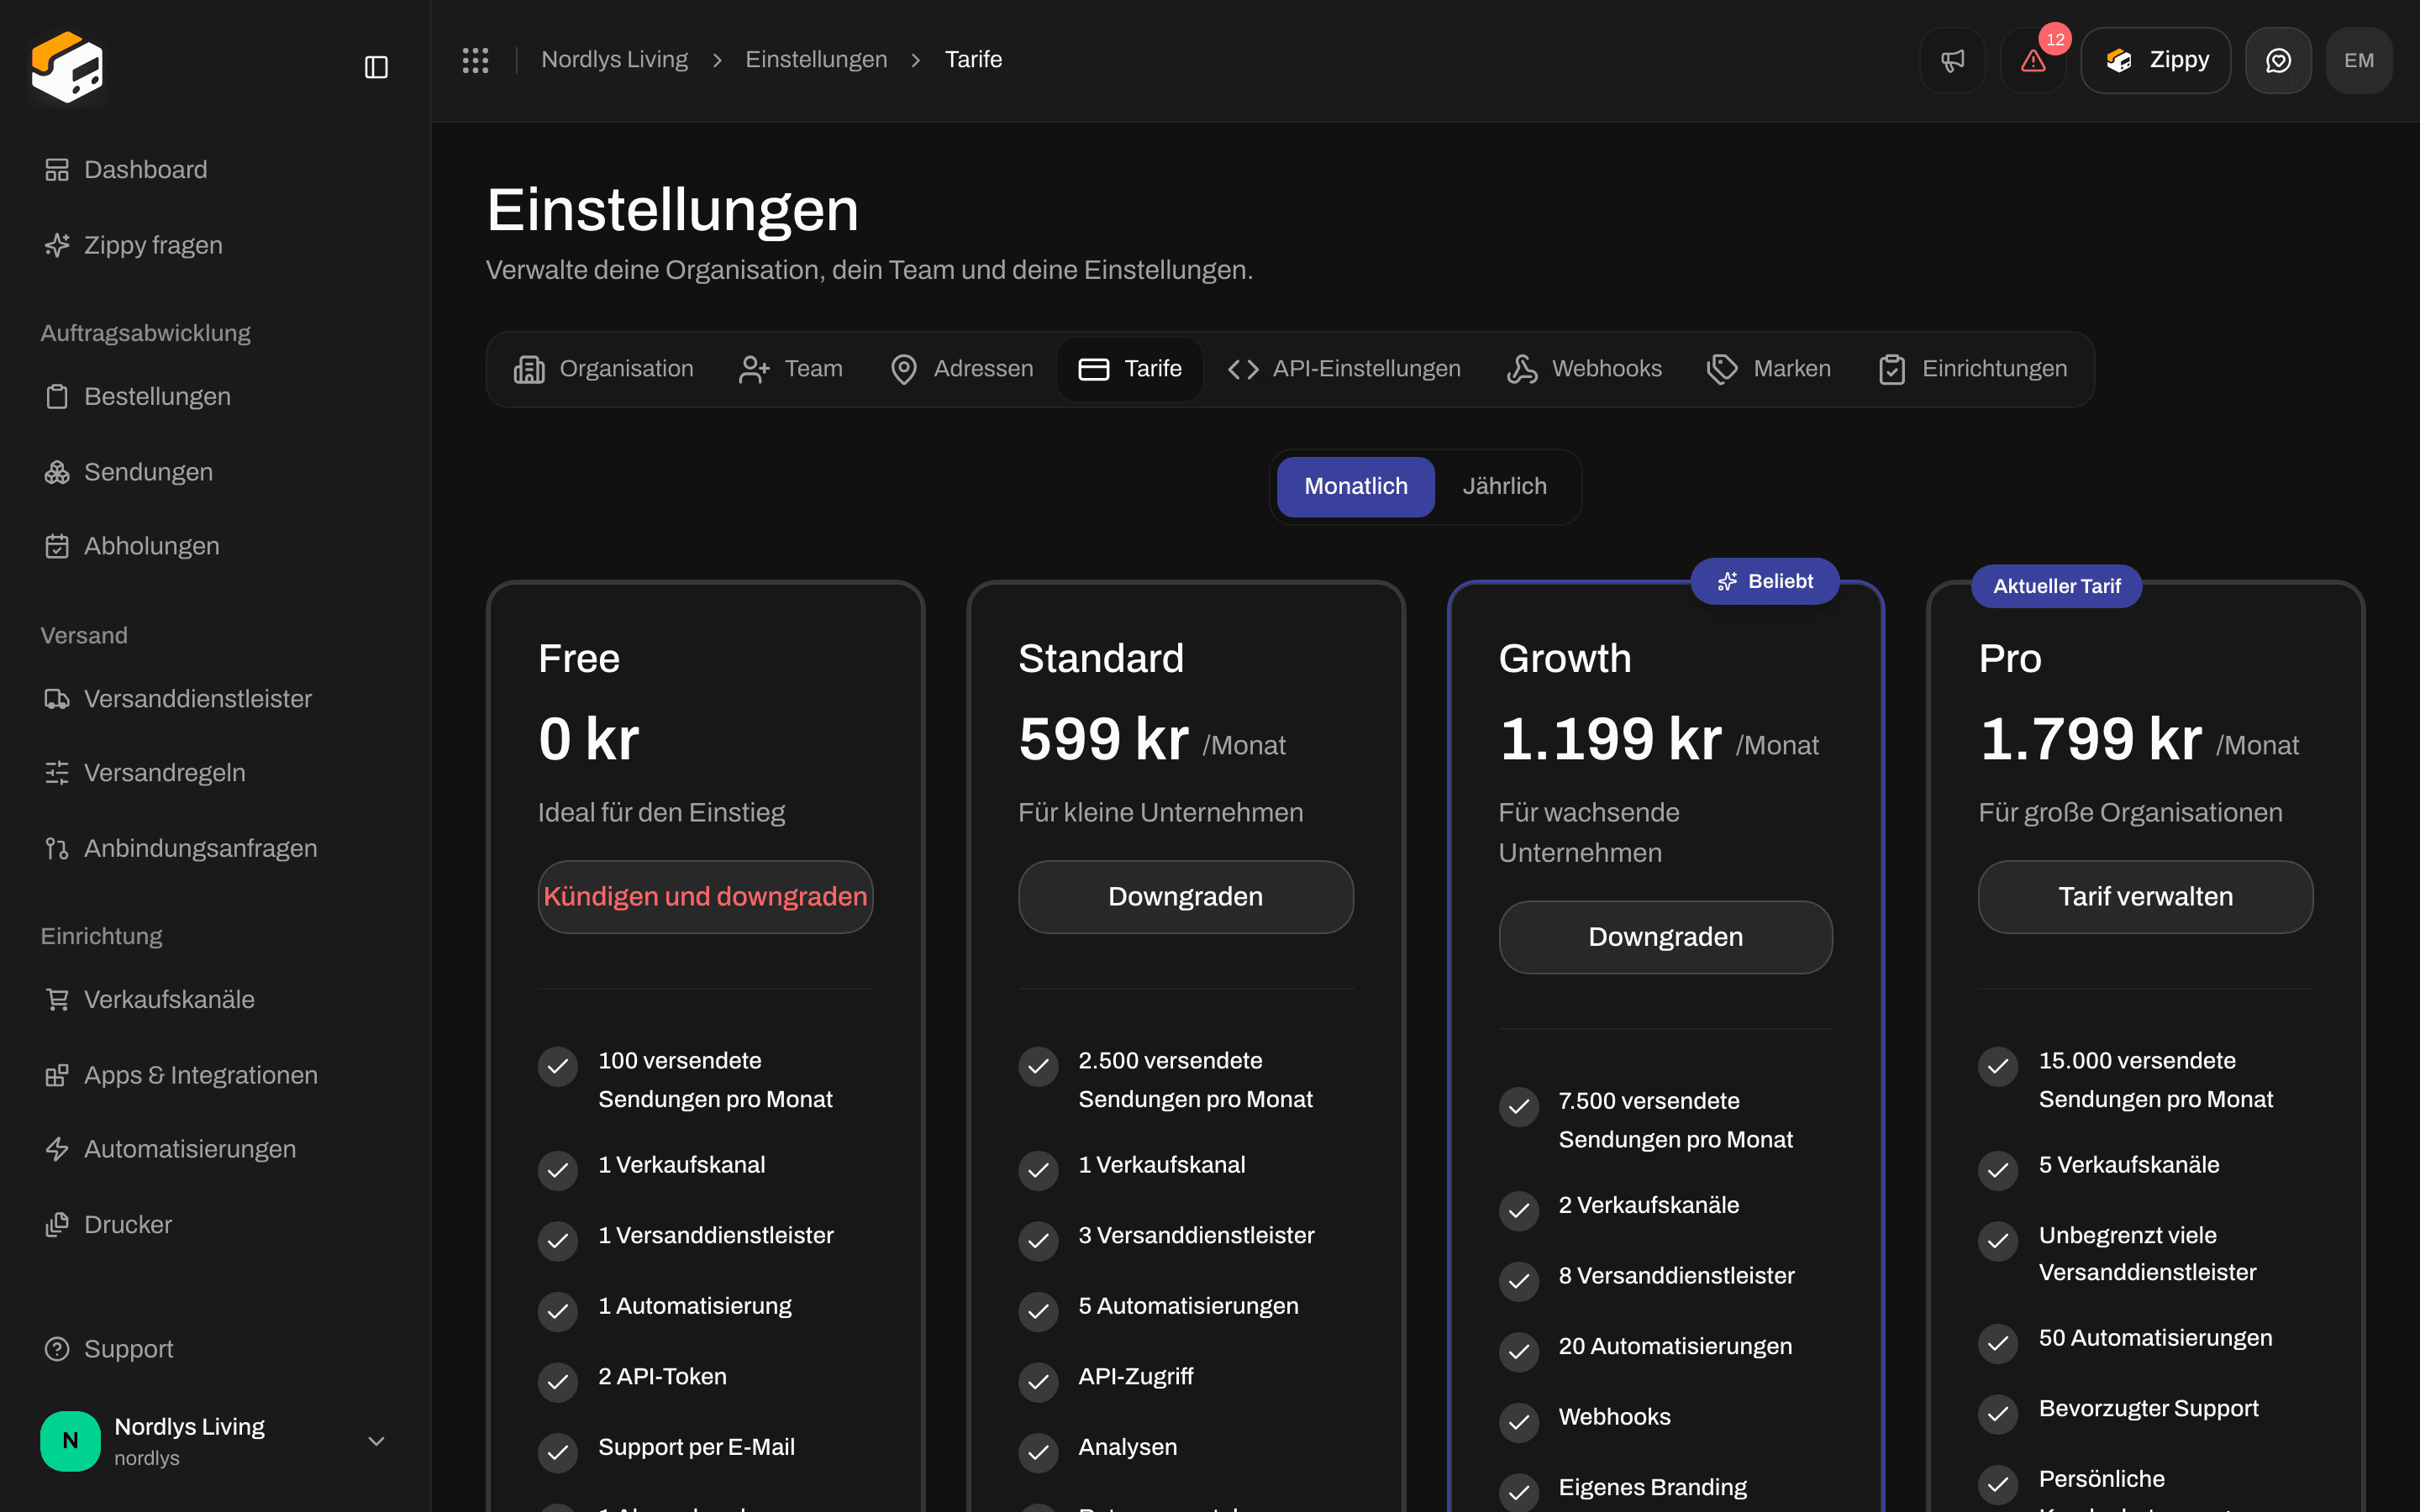
Task: Open Anbindungsanfragen in sidebar
Action: pos(215,848)
